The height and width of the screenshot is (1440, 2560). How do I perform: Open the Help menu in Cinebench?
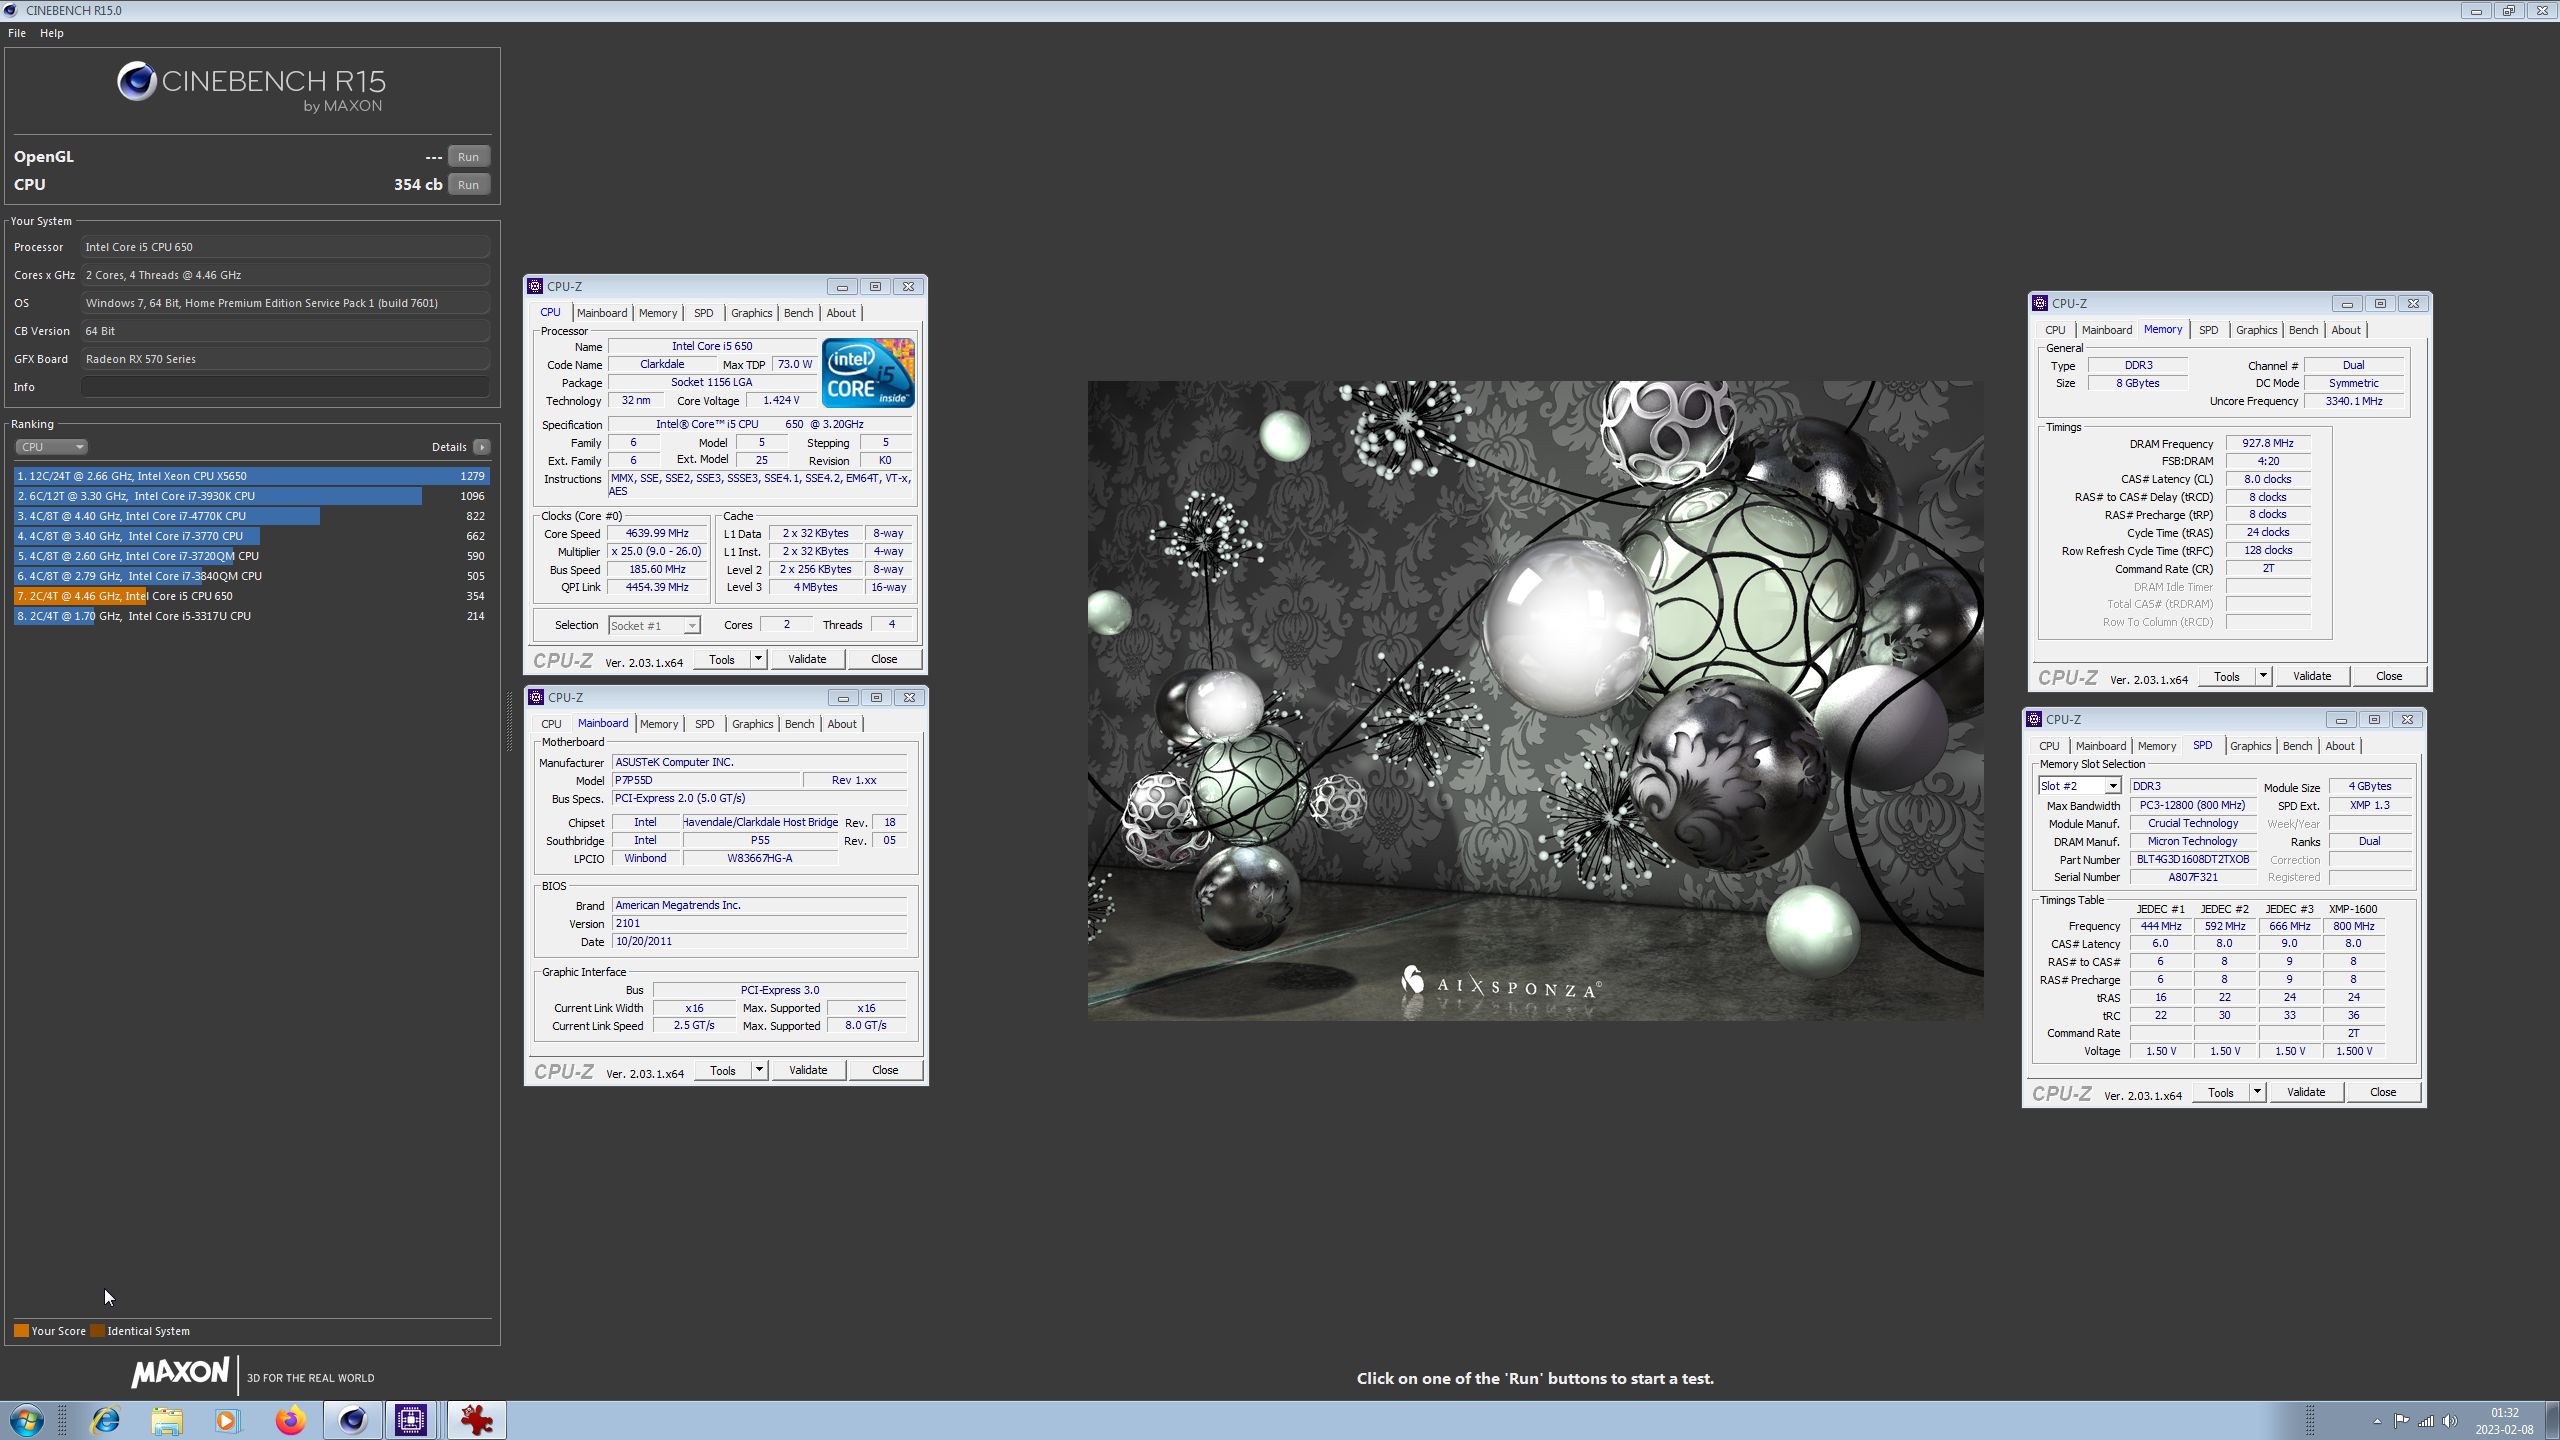(x=52, y=33)
